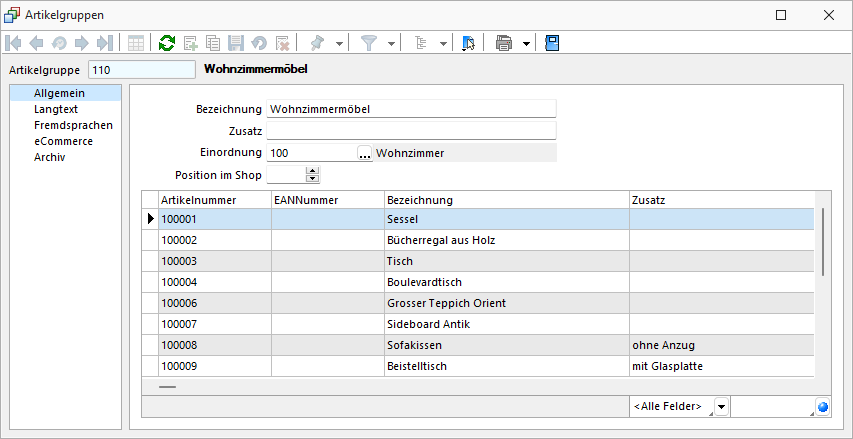Click the search/history record icon
This screenshot has width=853, height=439.
tap(59, 43)
